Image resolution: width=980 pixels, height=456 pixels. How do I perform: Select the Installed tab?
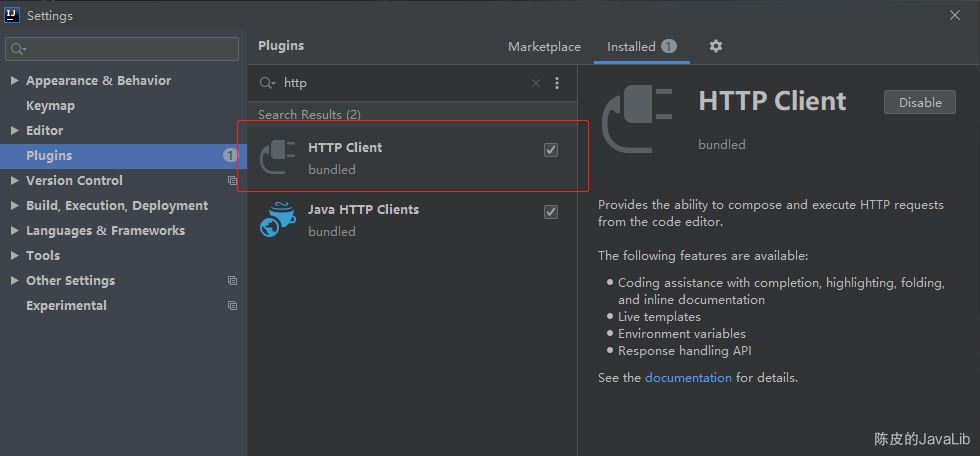[631, 47]
